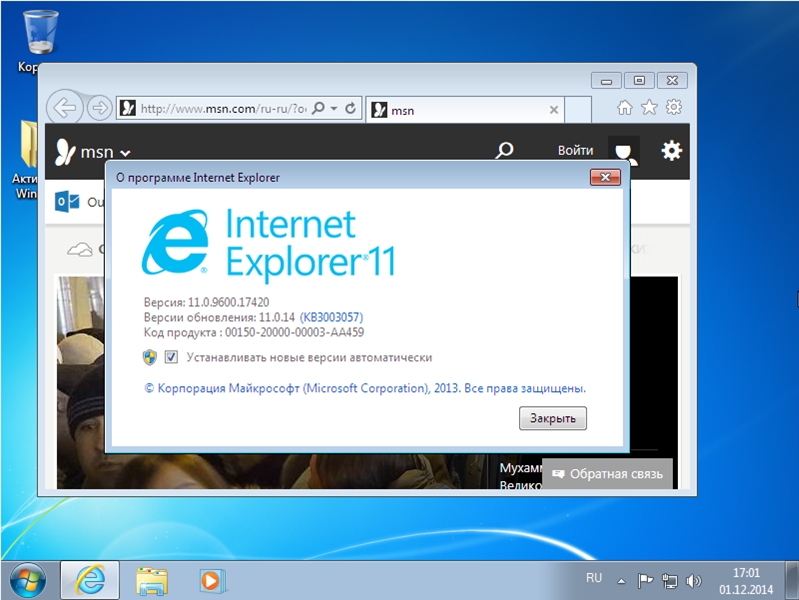
Task: Click the IE Forward arrow button
Action: pos(99,108)
